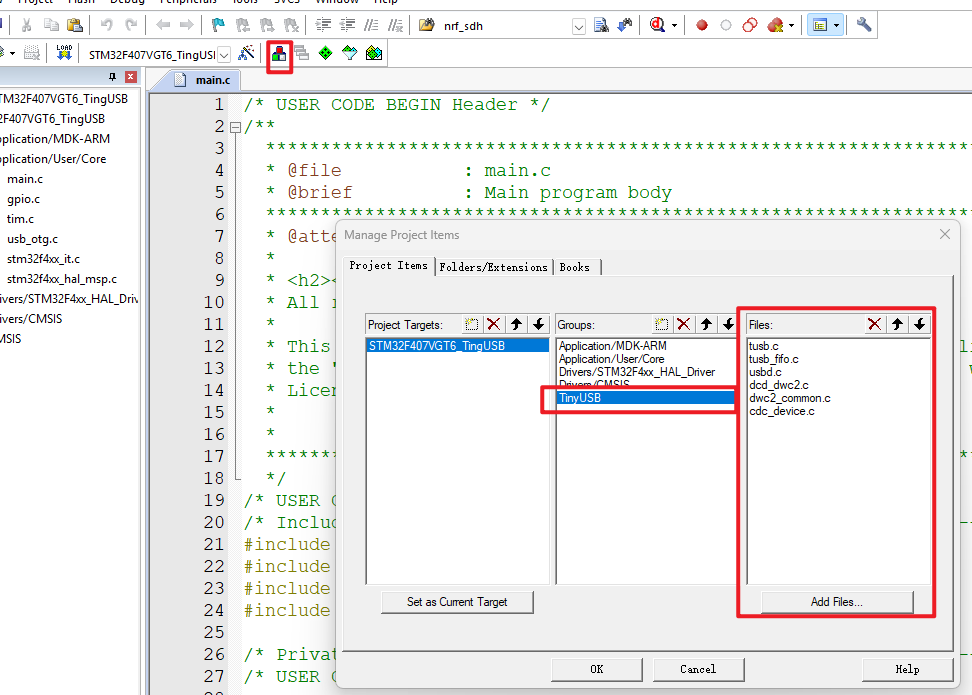The height and width of the screenshot is (695, 972).
Task: Click the Manage Project Items colored blocks icon
Action: tap(279, 54)
